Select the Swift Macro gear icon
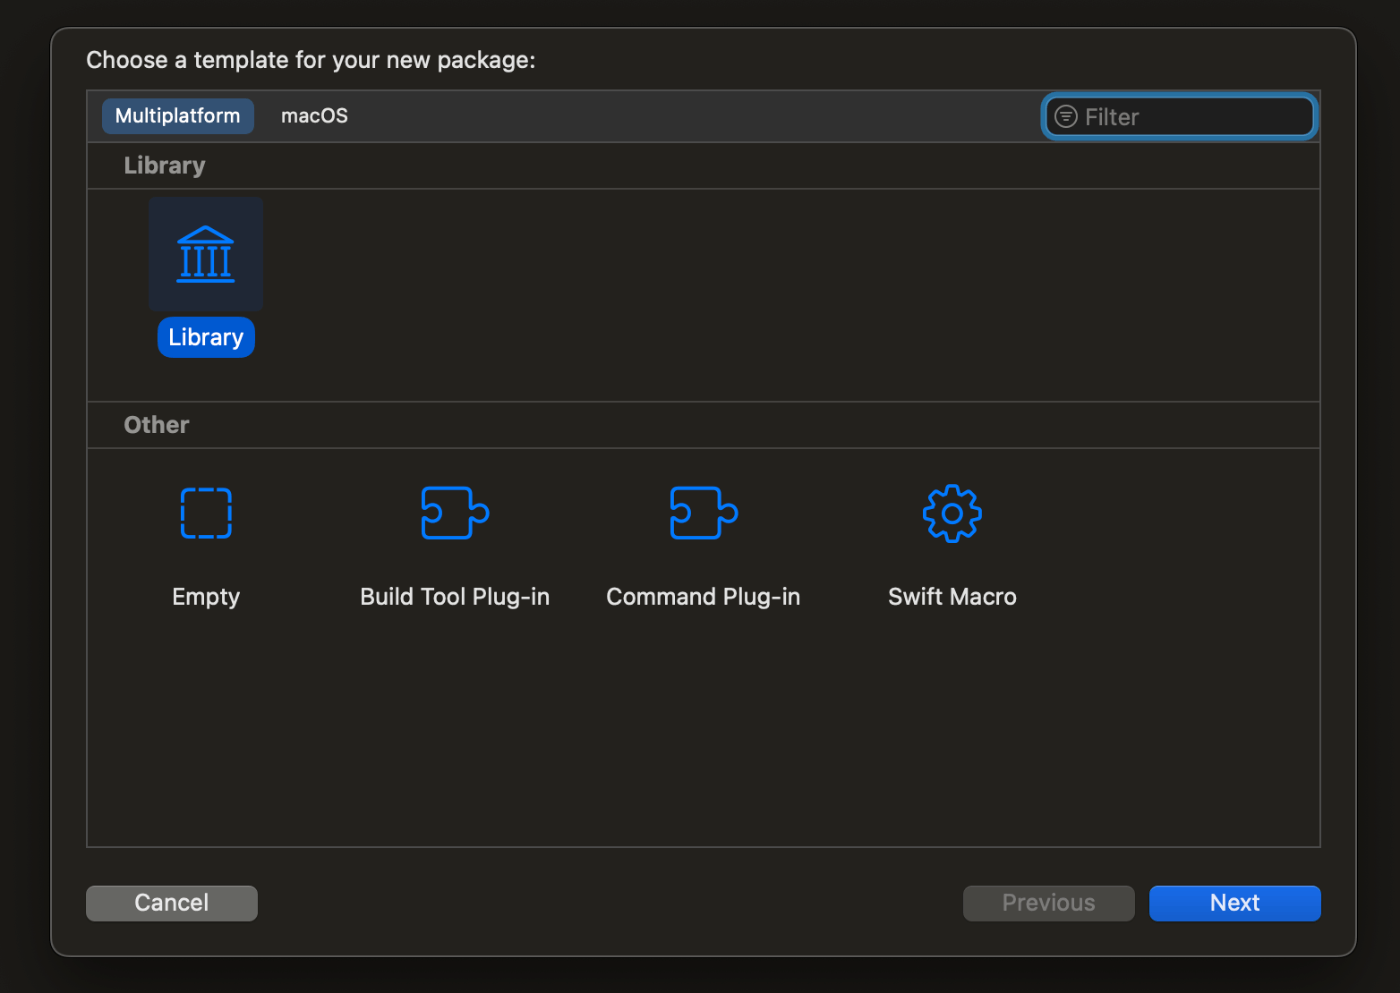This screenshot has width=1400, height=993. point(952,513)
